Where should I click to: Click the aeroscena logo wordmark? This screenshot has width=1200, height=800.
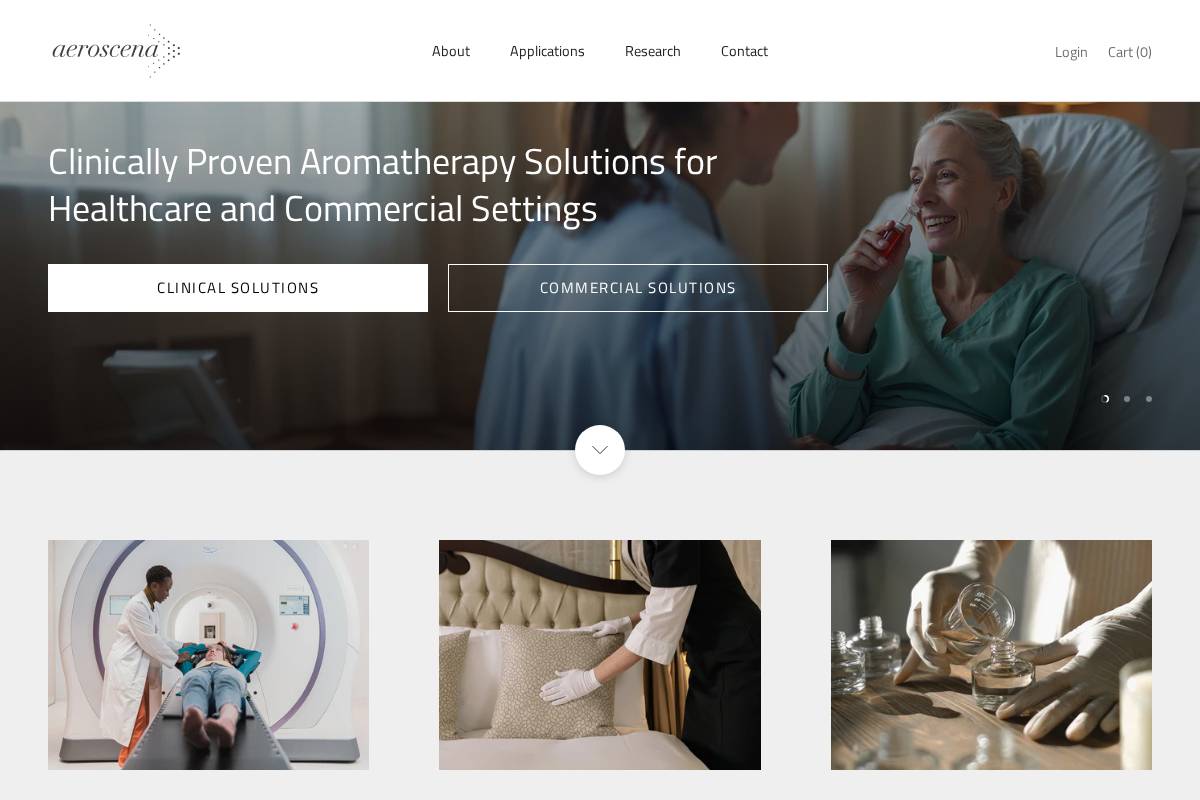point(105,51)
